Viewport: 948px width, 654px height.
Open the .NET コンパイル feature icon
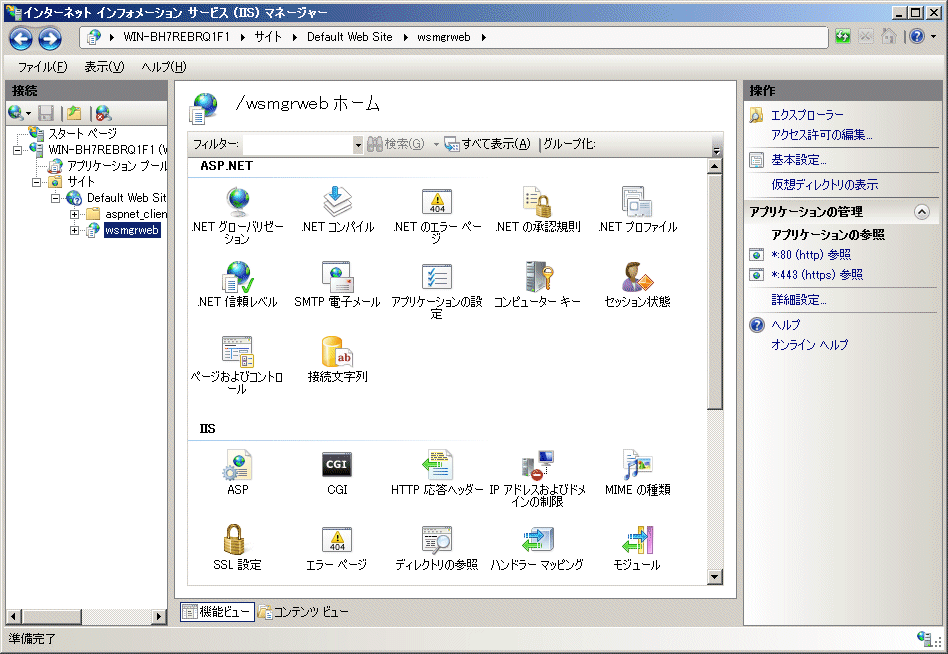point(337,203)
